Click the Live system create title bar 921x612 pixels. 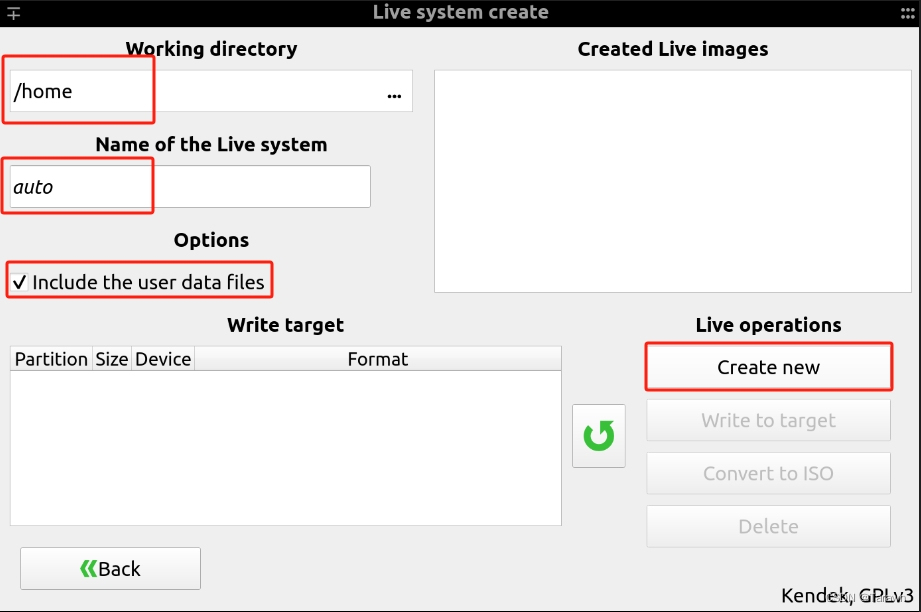point(460,12)
